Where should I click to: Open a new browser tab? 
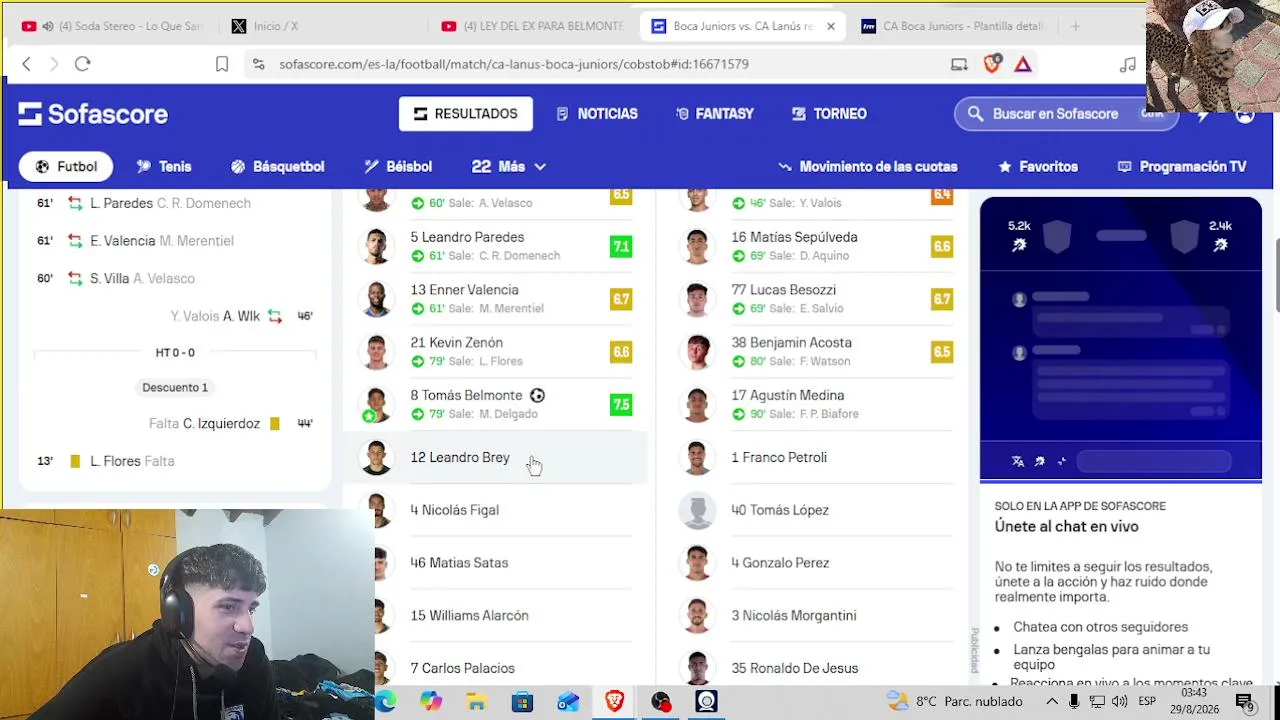pyautogui.click(x=1075, y=26)
